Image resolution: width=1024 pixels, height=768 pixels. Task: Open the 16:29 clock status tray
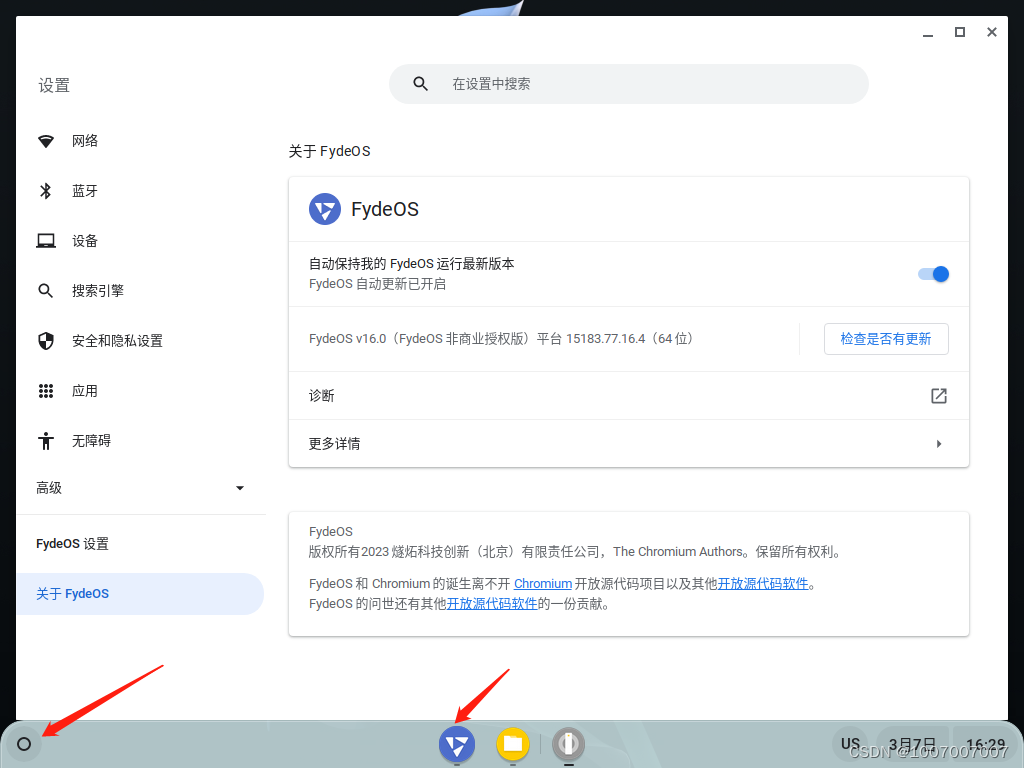[x=985, y=744]
